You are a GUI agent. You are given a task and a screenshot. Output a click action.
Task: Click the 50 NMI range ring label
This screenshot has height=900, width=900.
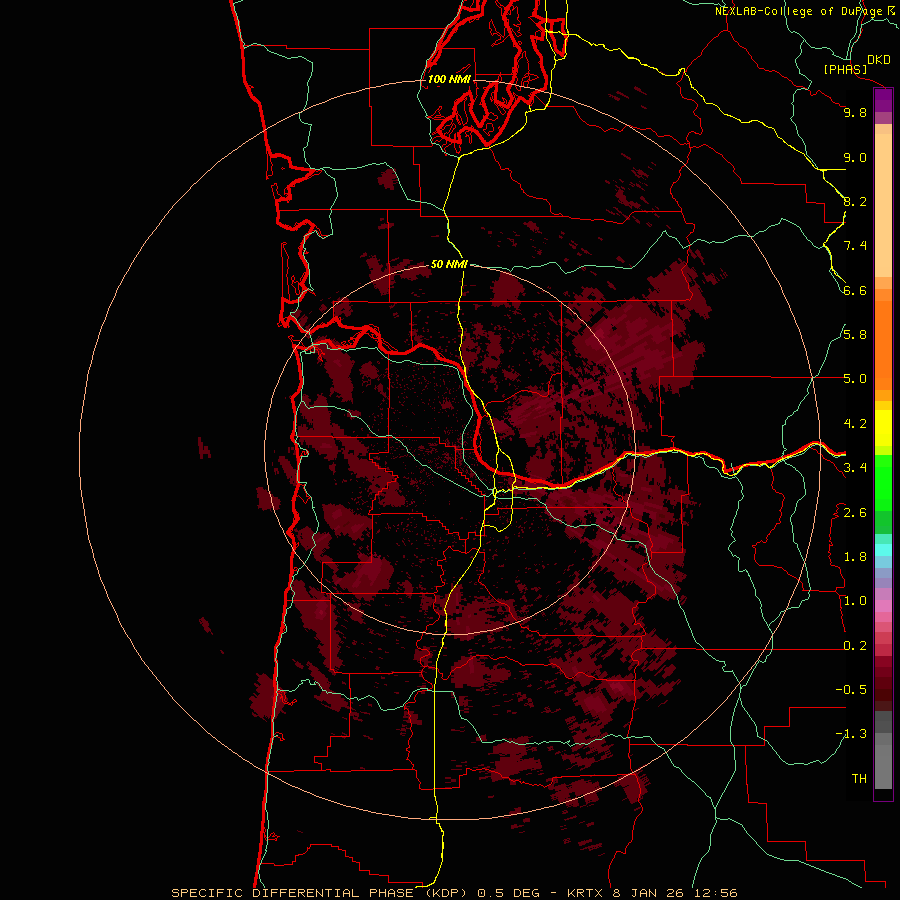point(449,264)
